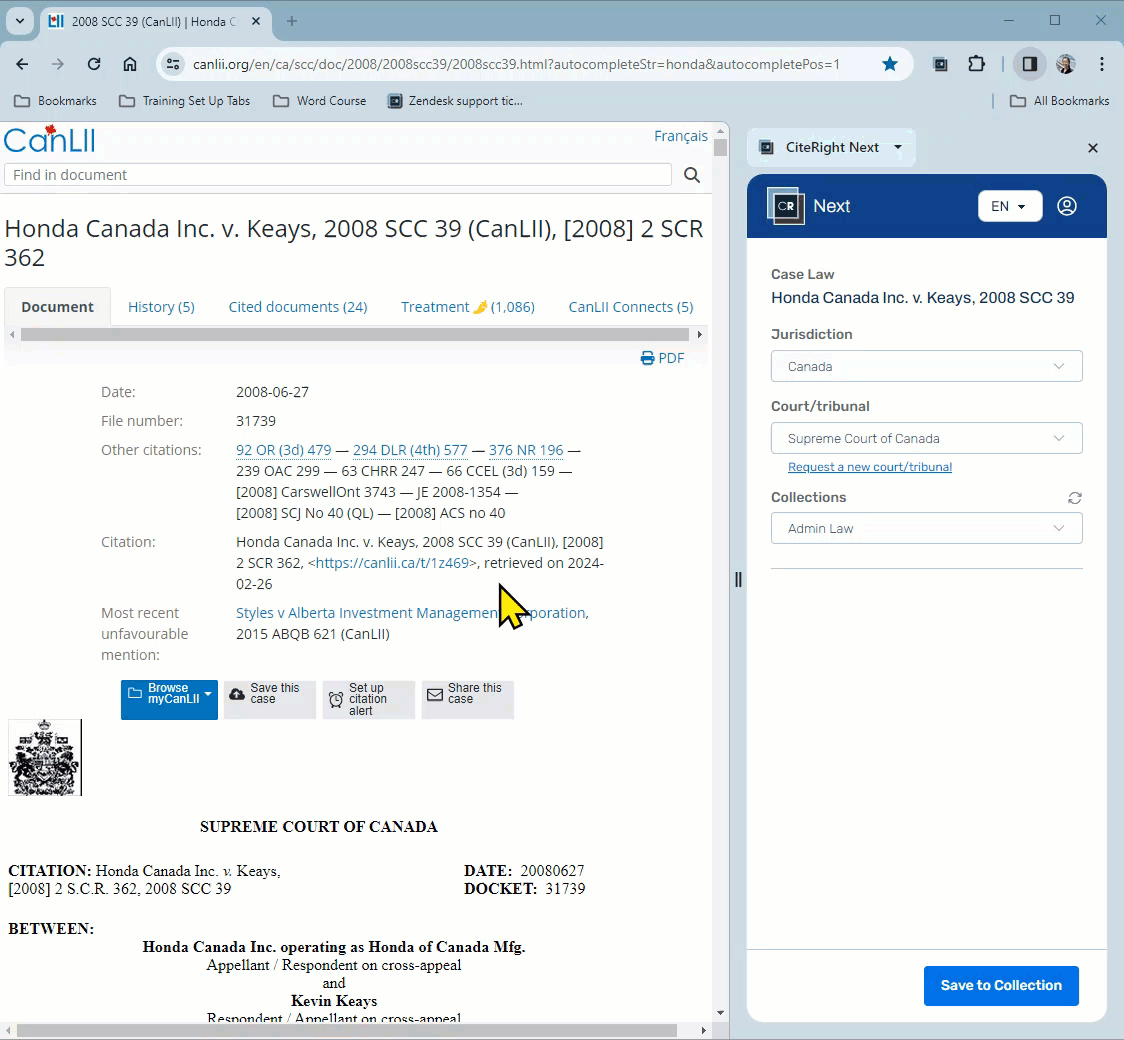Open Styles v Alberta Investment Management case
This screenshot has width=1124, height=1040.
[x=412, y=613]
